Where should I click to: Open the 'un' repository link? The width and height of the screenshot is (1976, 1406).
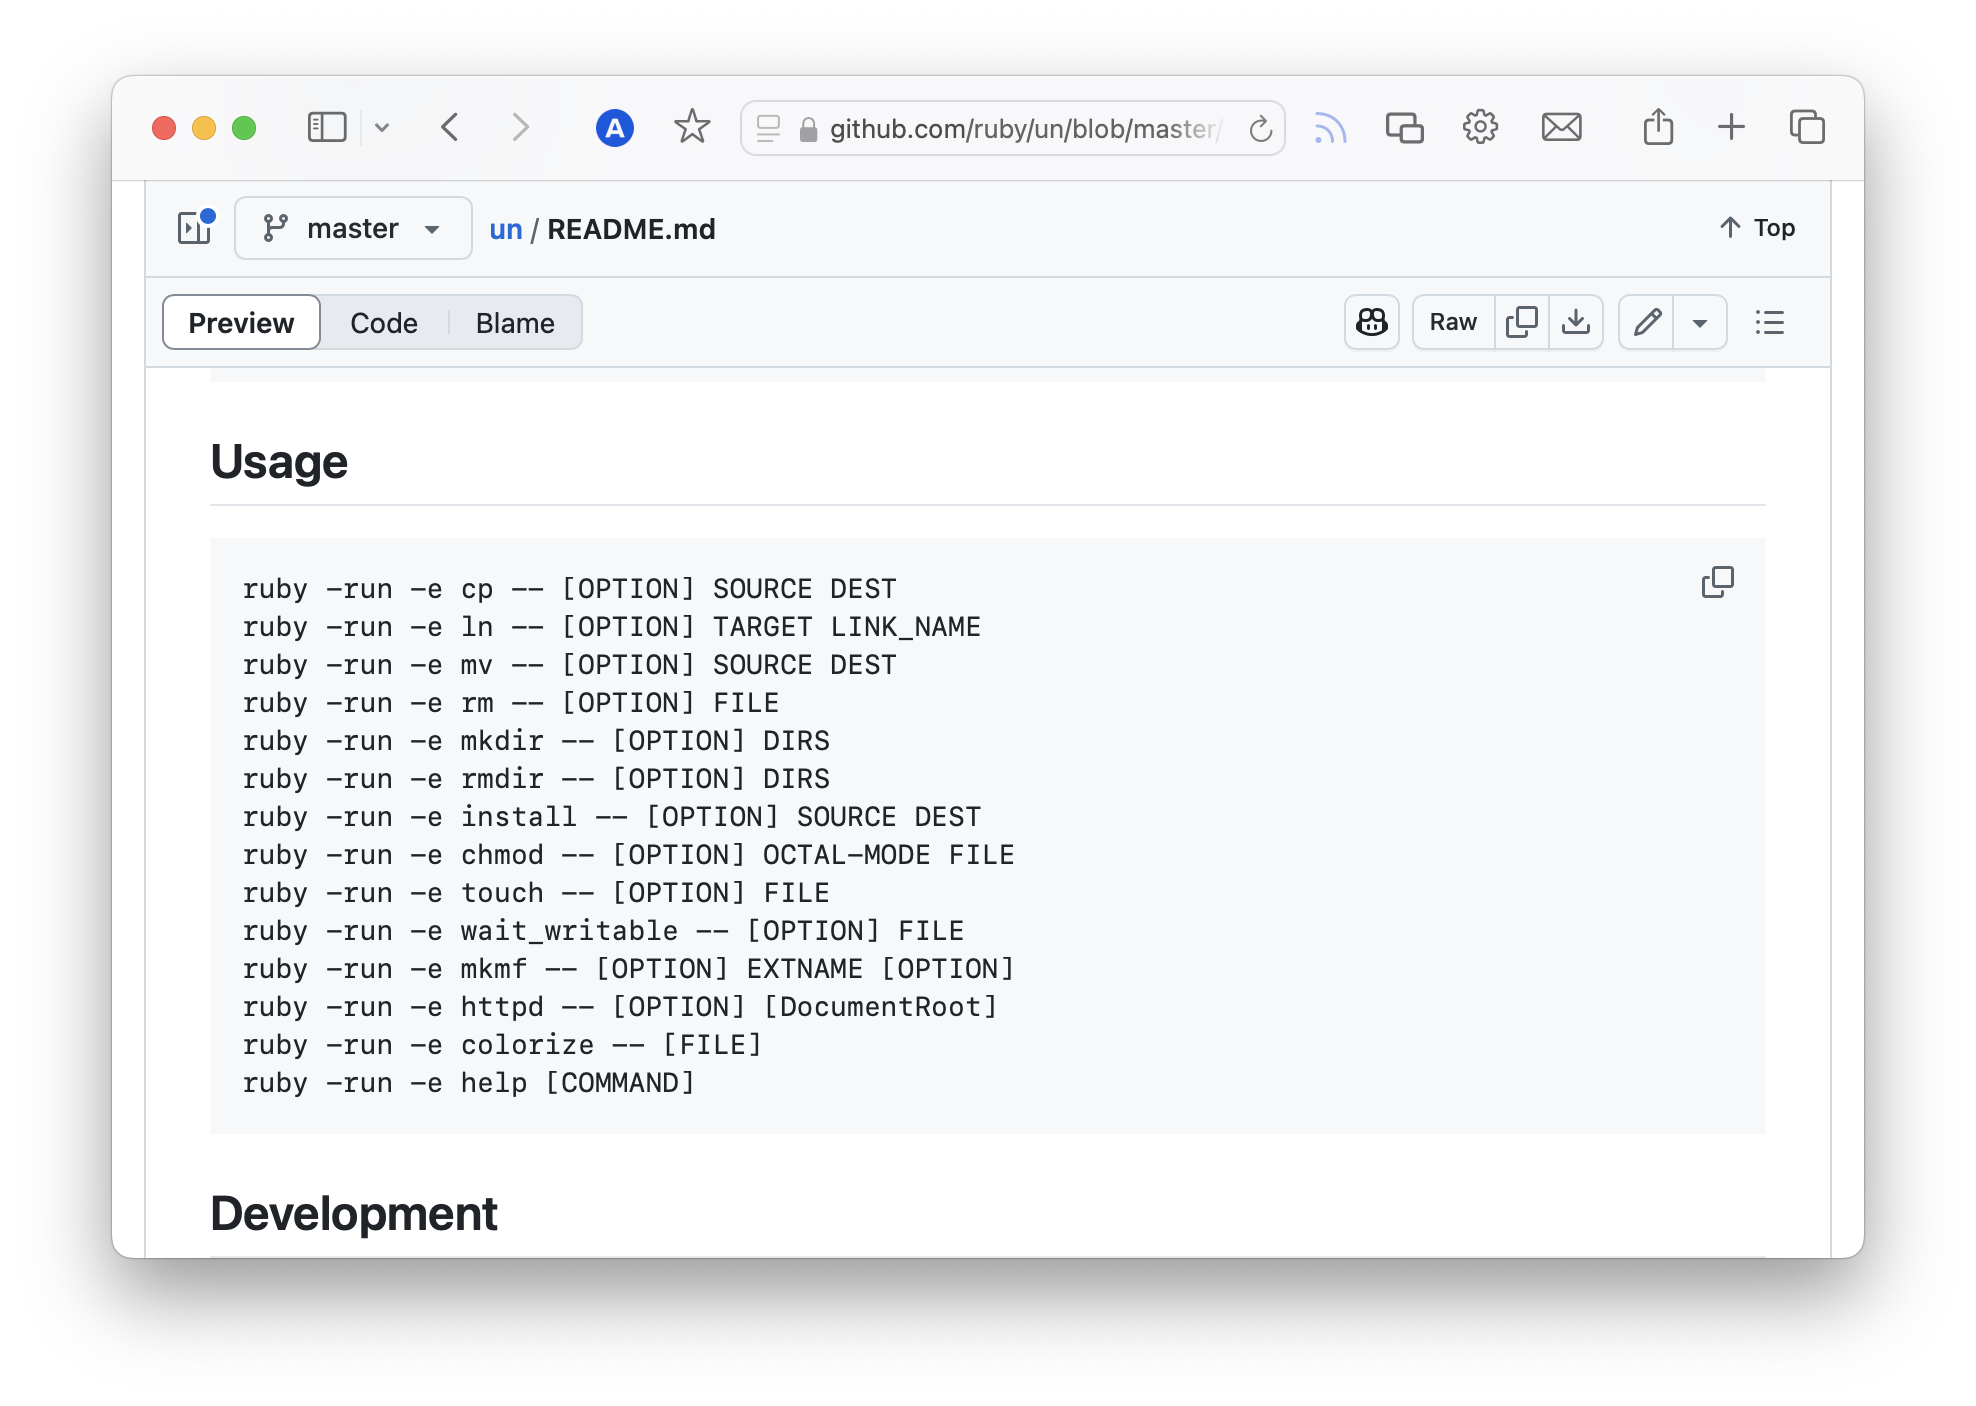pos(506,229)
